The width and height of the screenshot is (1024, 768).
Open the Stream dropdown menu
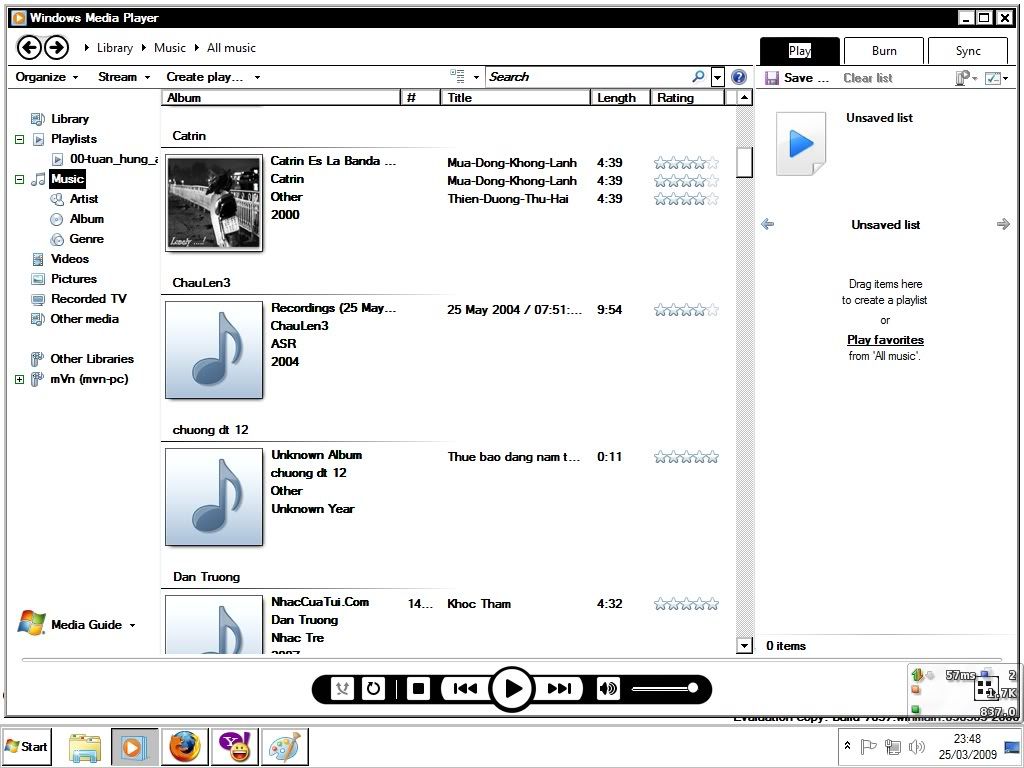(x=123, y=77)
